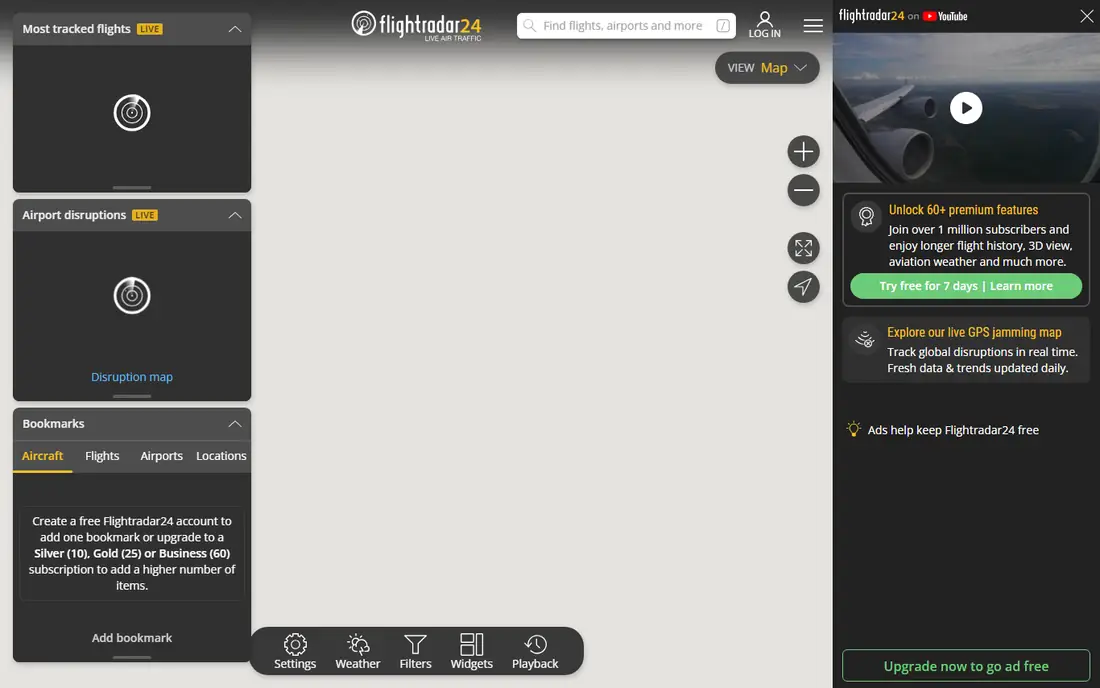The height and width of the screenshot is (688, 1100).
Task: Click Upgrade now to go ad free
Action: [x=966, y=666]
